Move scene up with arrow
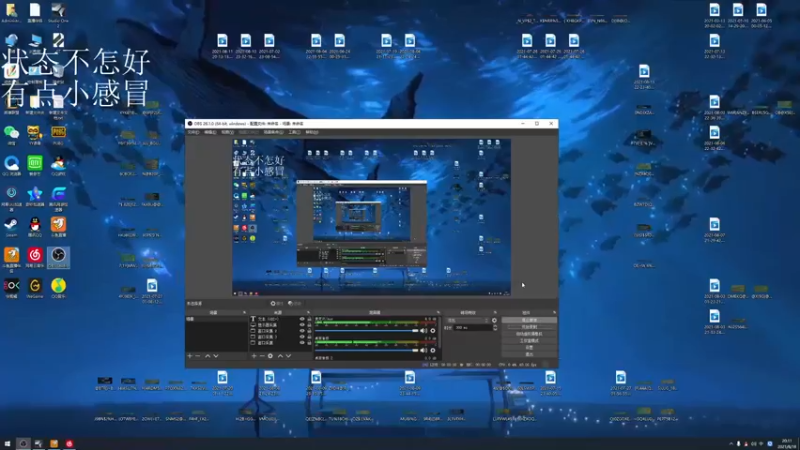The image size is (800, 450). pyautogui.click(x=207, y=356)
